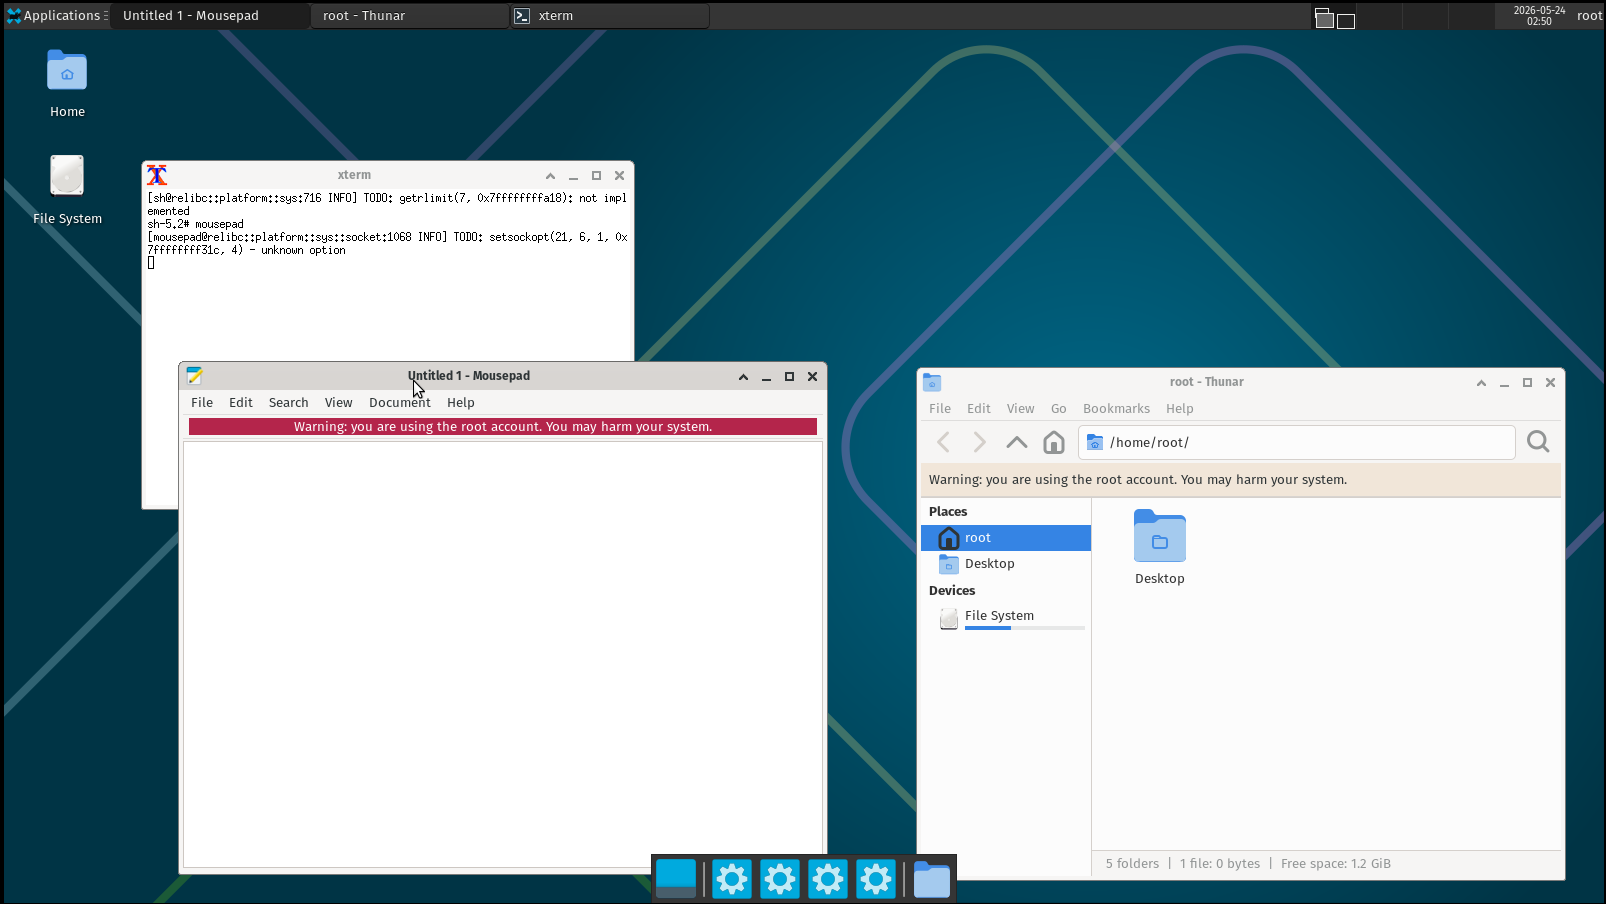Screen dimensions: 1606x904
Task: Open Thunar's View menu
Action: click(1021, 409)
